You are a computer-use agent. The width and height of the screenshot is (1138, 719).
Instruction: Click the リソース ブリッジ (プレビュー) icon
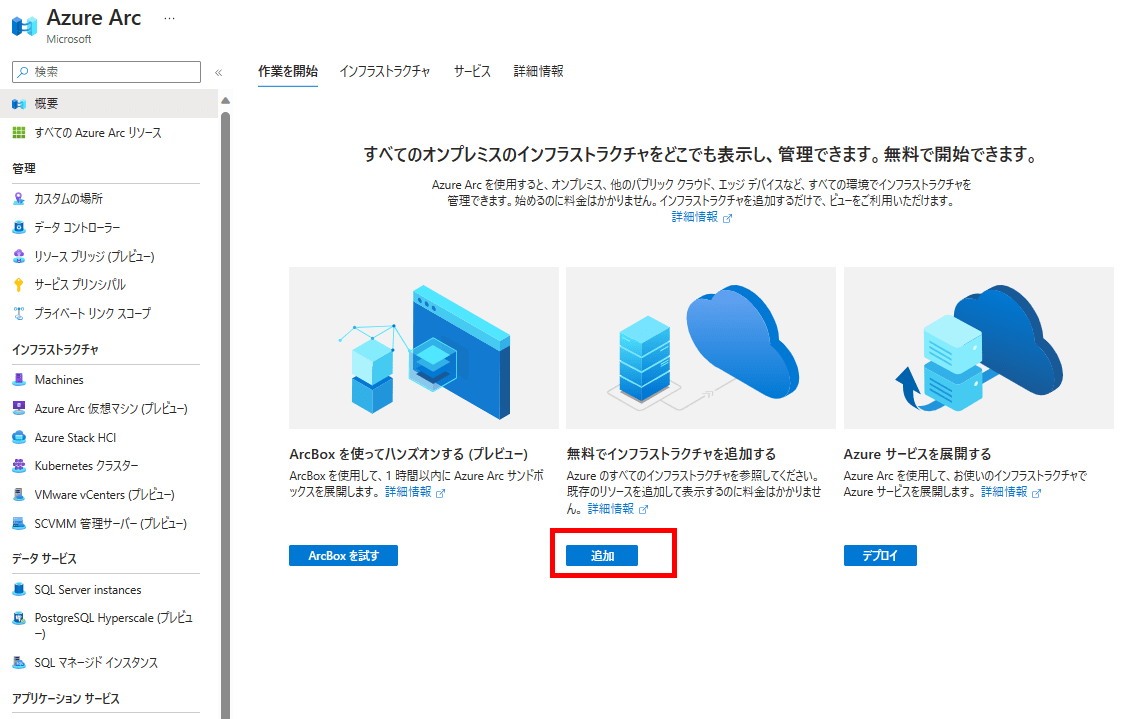[x=19, y=256]
